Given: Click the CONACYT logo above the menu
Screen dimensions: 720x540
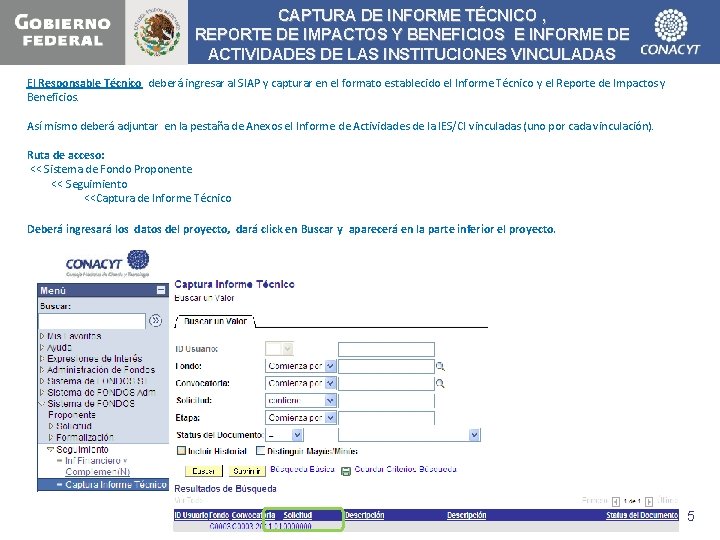Looking at the screenshot, I should pyautogui.click(x=107, y=263).
